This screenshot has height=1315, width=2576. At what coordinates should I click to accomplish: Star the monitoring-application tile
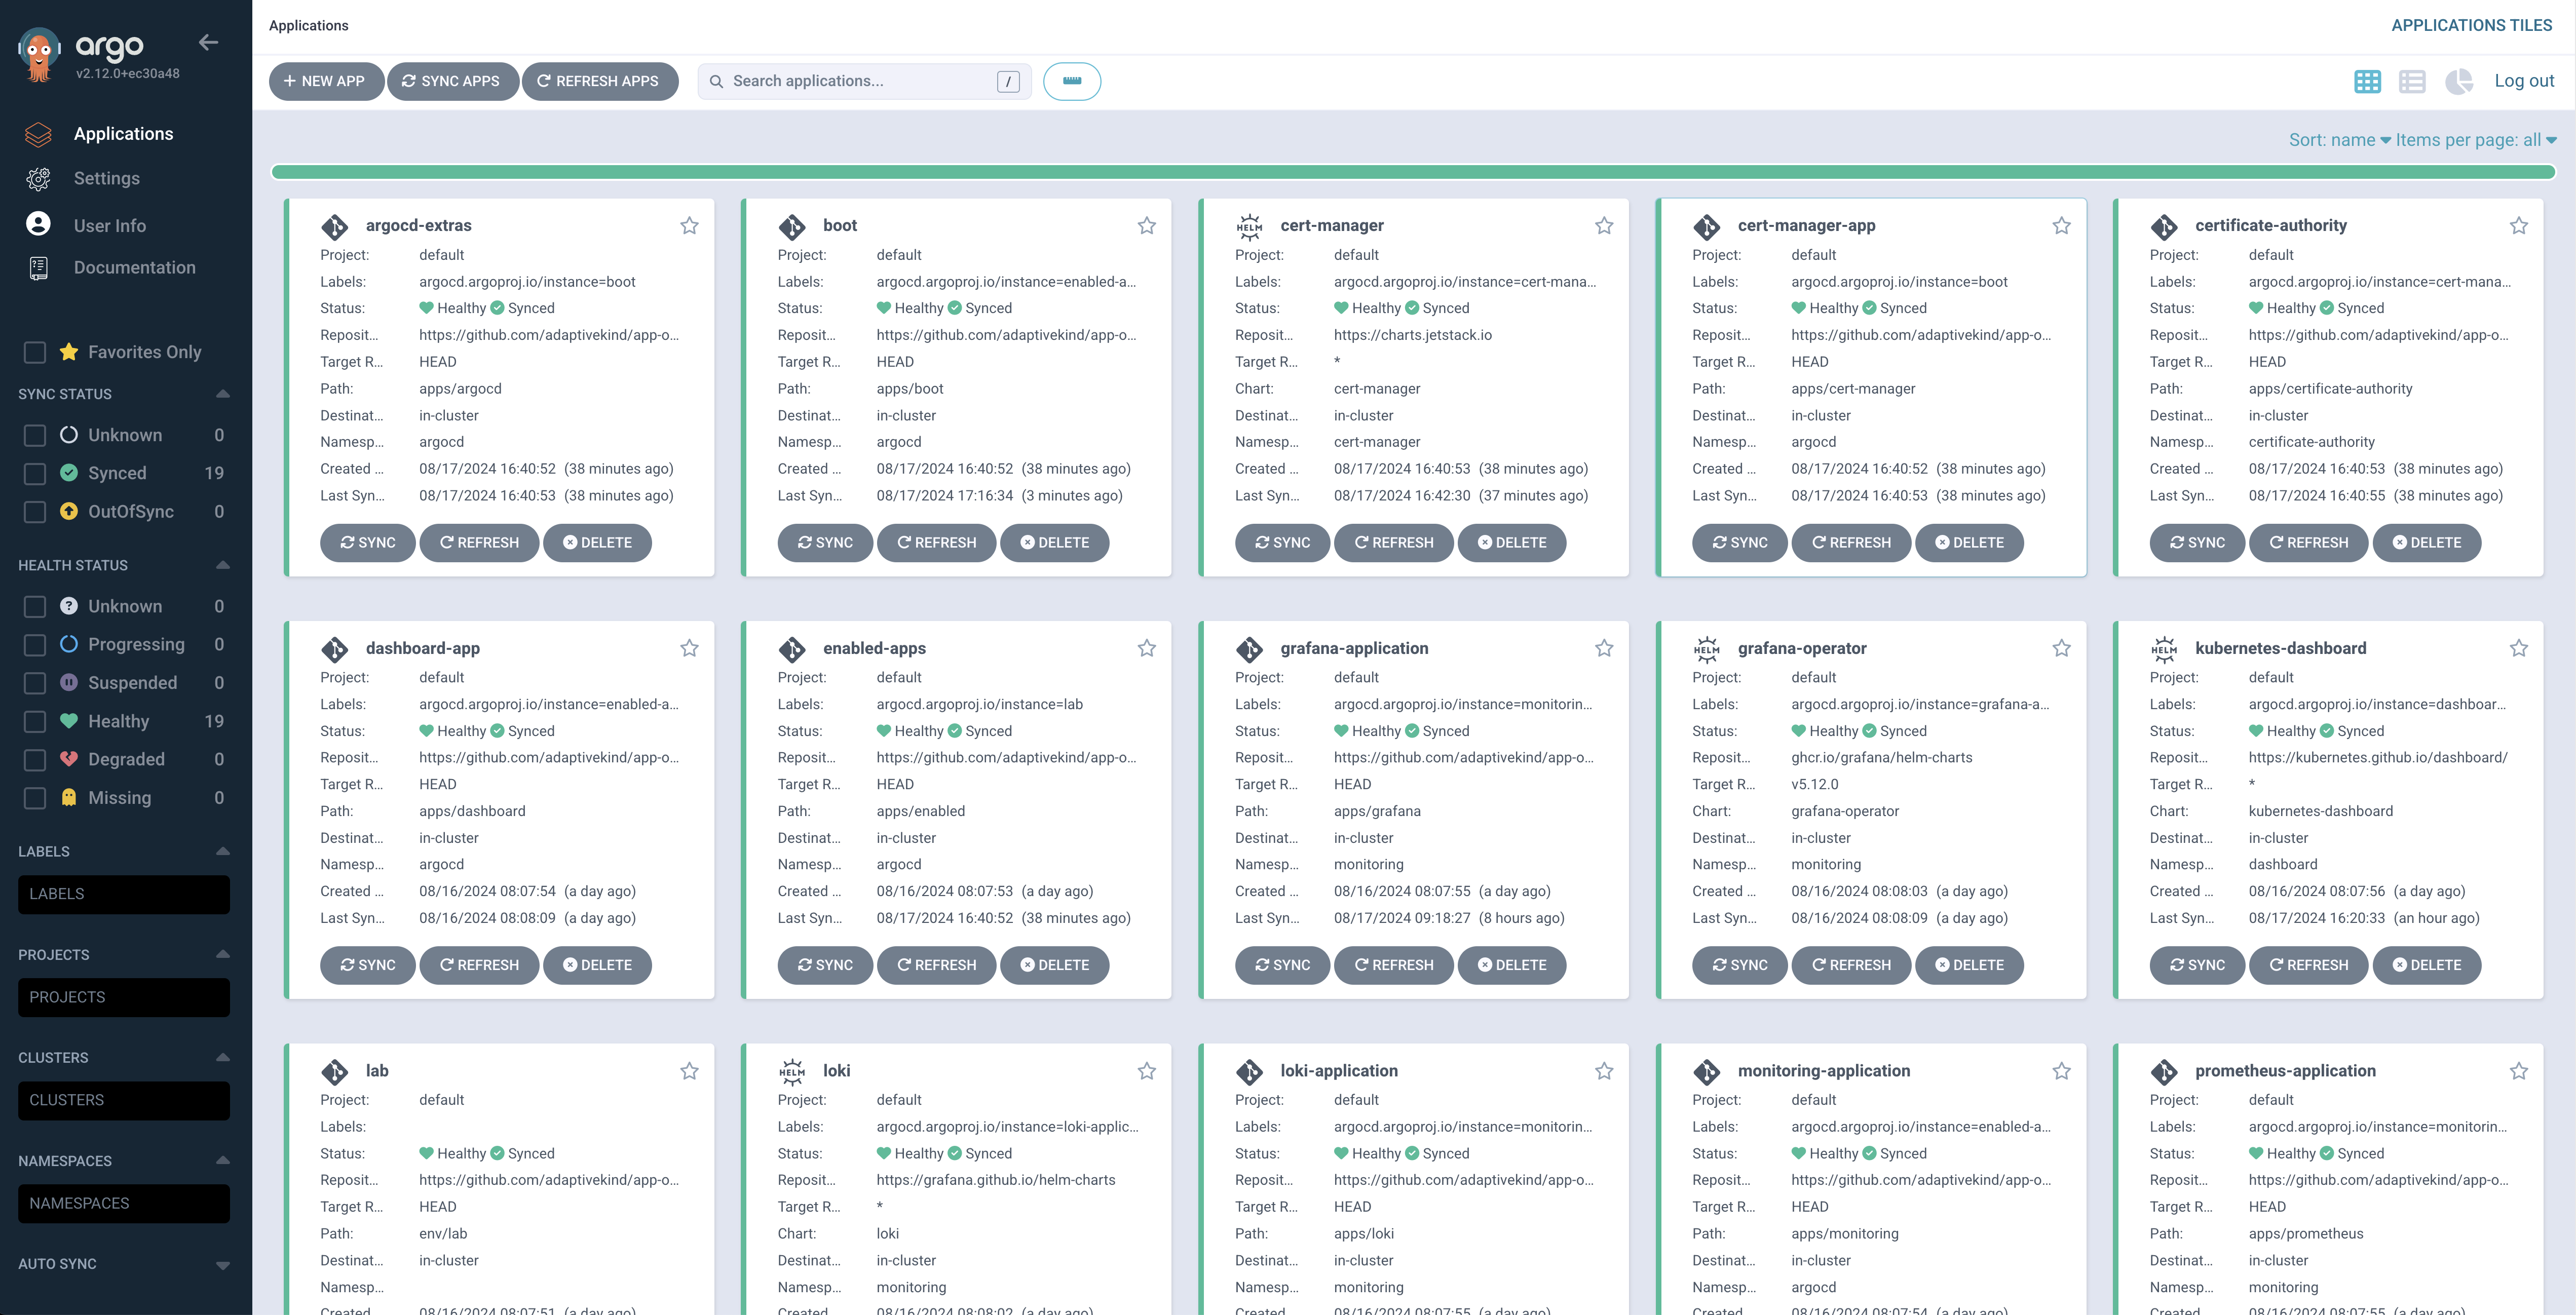(2061, 1071)
